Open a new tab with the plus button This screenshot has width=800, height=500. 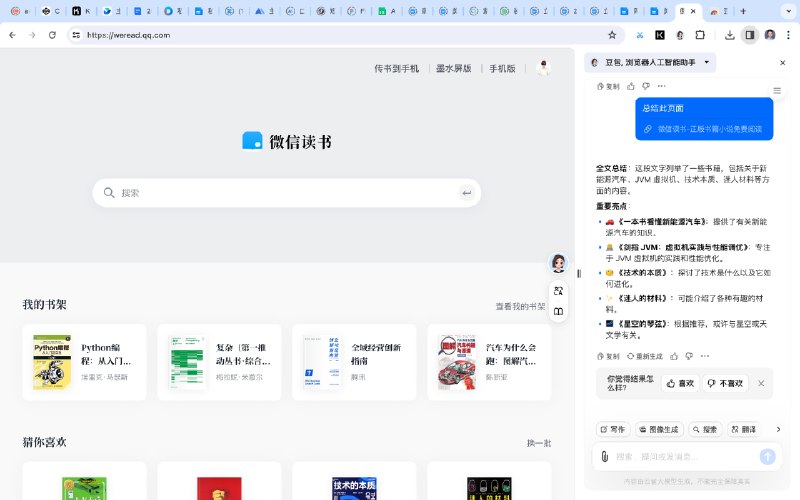click(x=743, y=11)
